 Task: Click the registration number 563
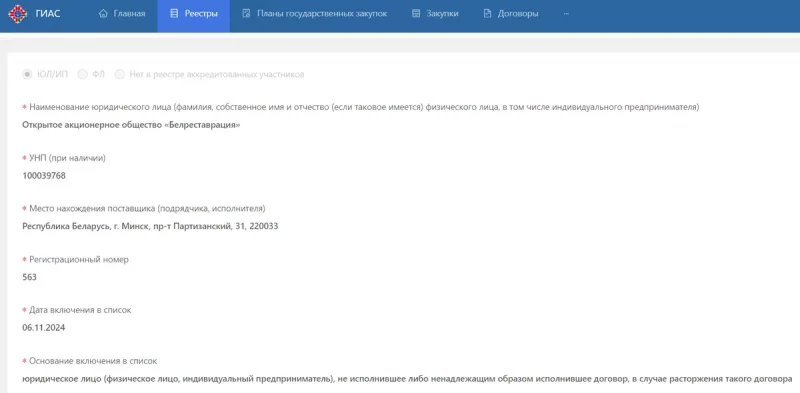pos(30,277)
